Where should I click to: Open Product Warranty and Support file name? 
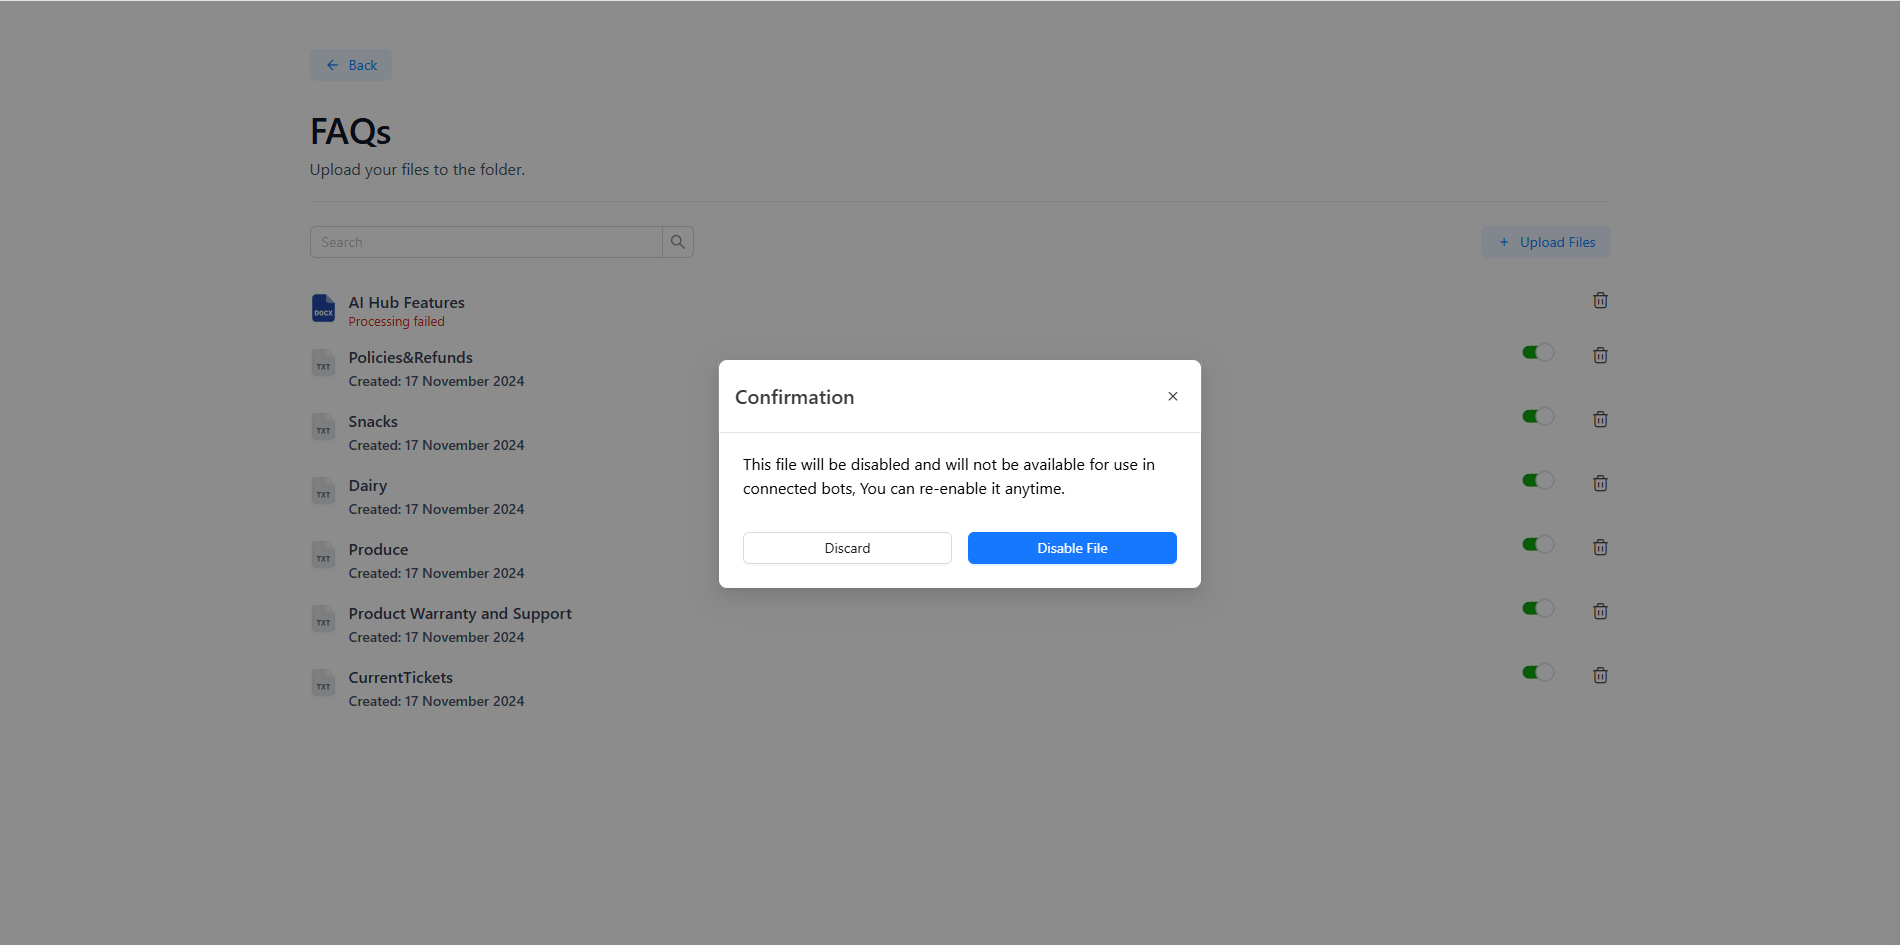coord(460,613)
